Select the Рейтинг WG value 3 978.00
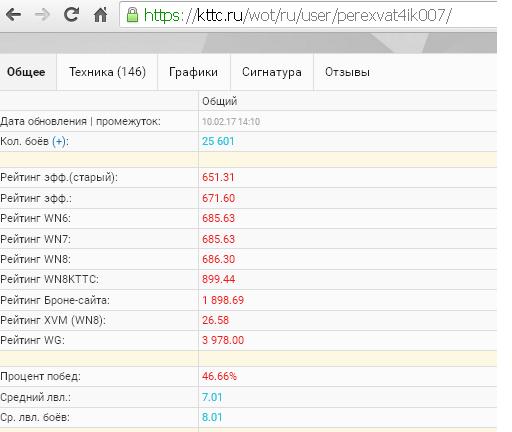This screenshot has height=432, width=512. [x=223, y=340]
